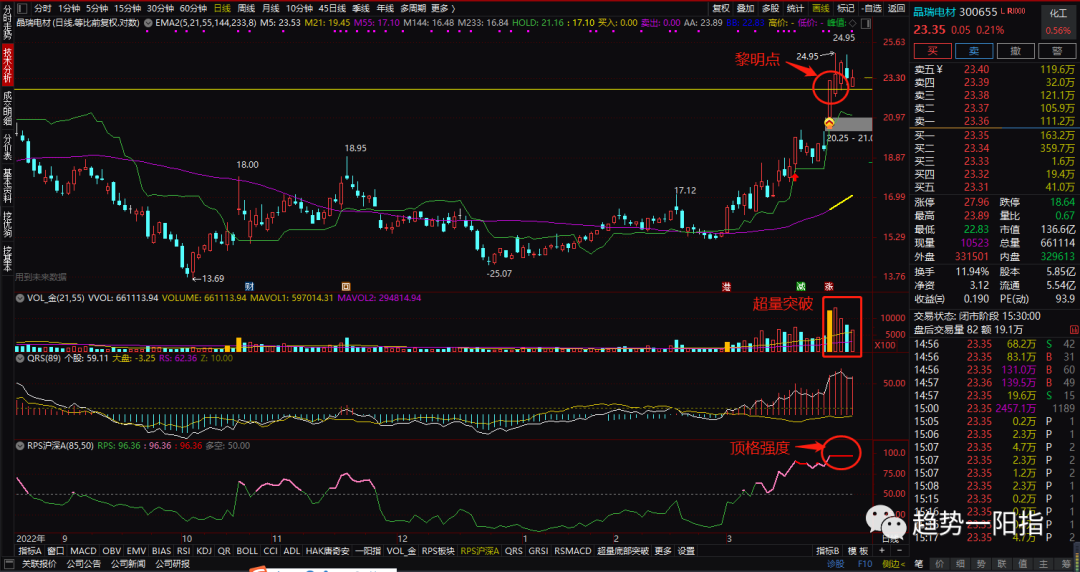Click the 财 event marker below the chart
1080x572 pixels.
point(249,286)
